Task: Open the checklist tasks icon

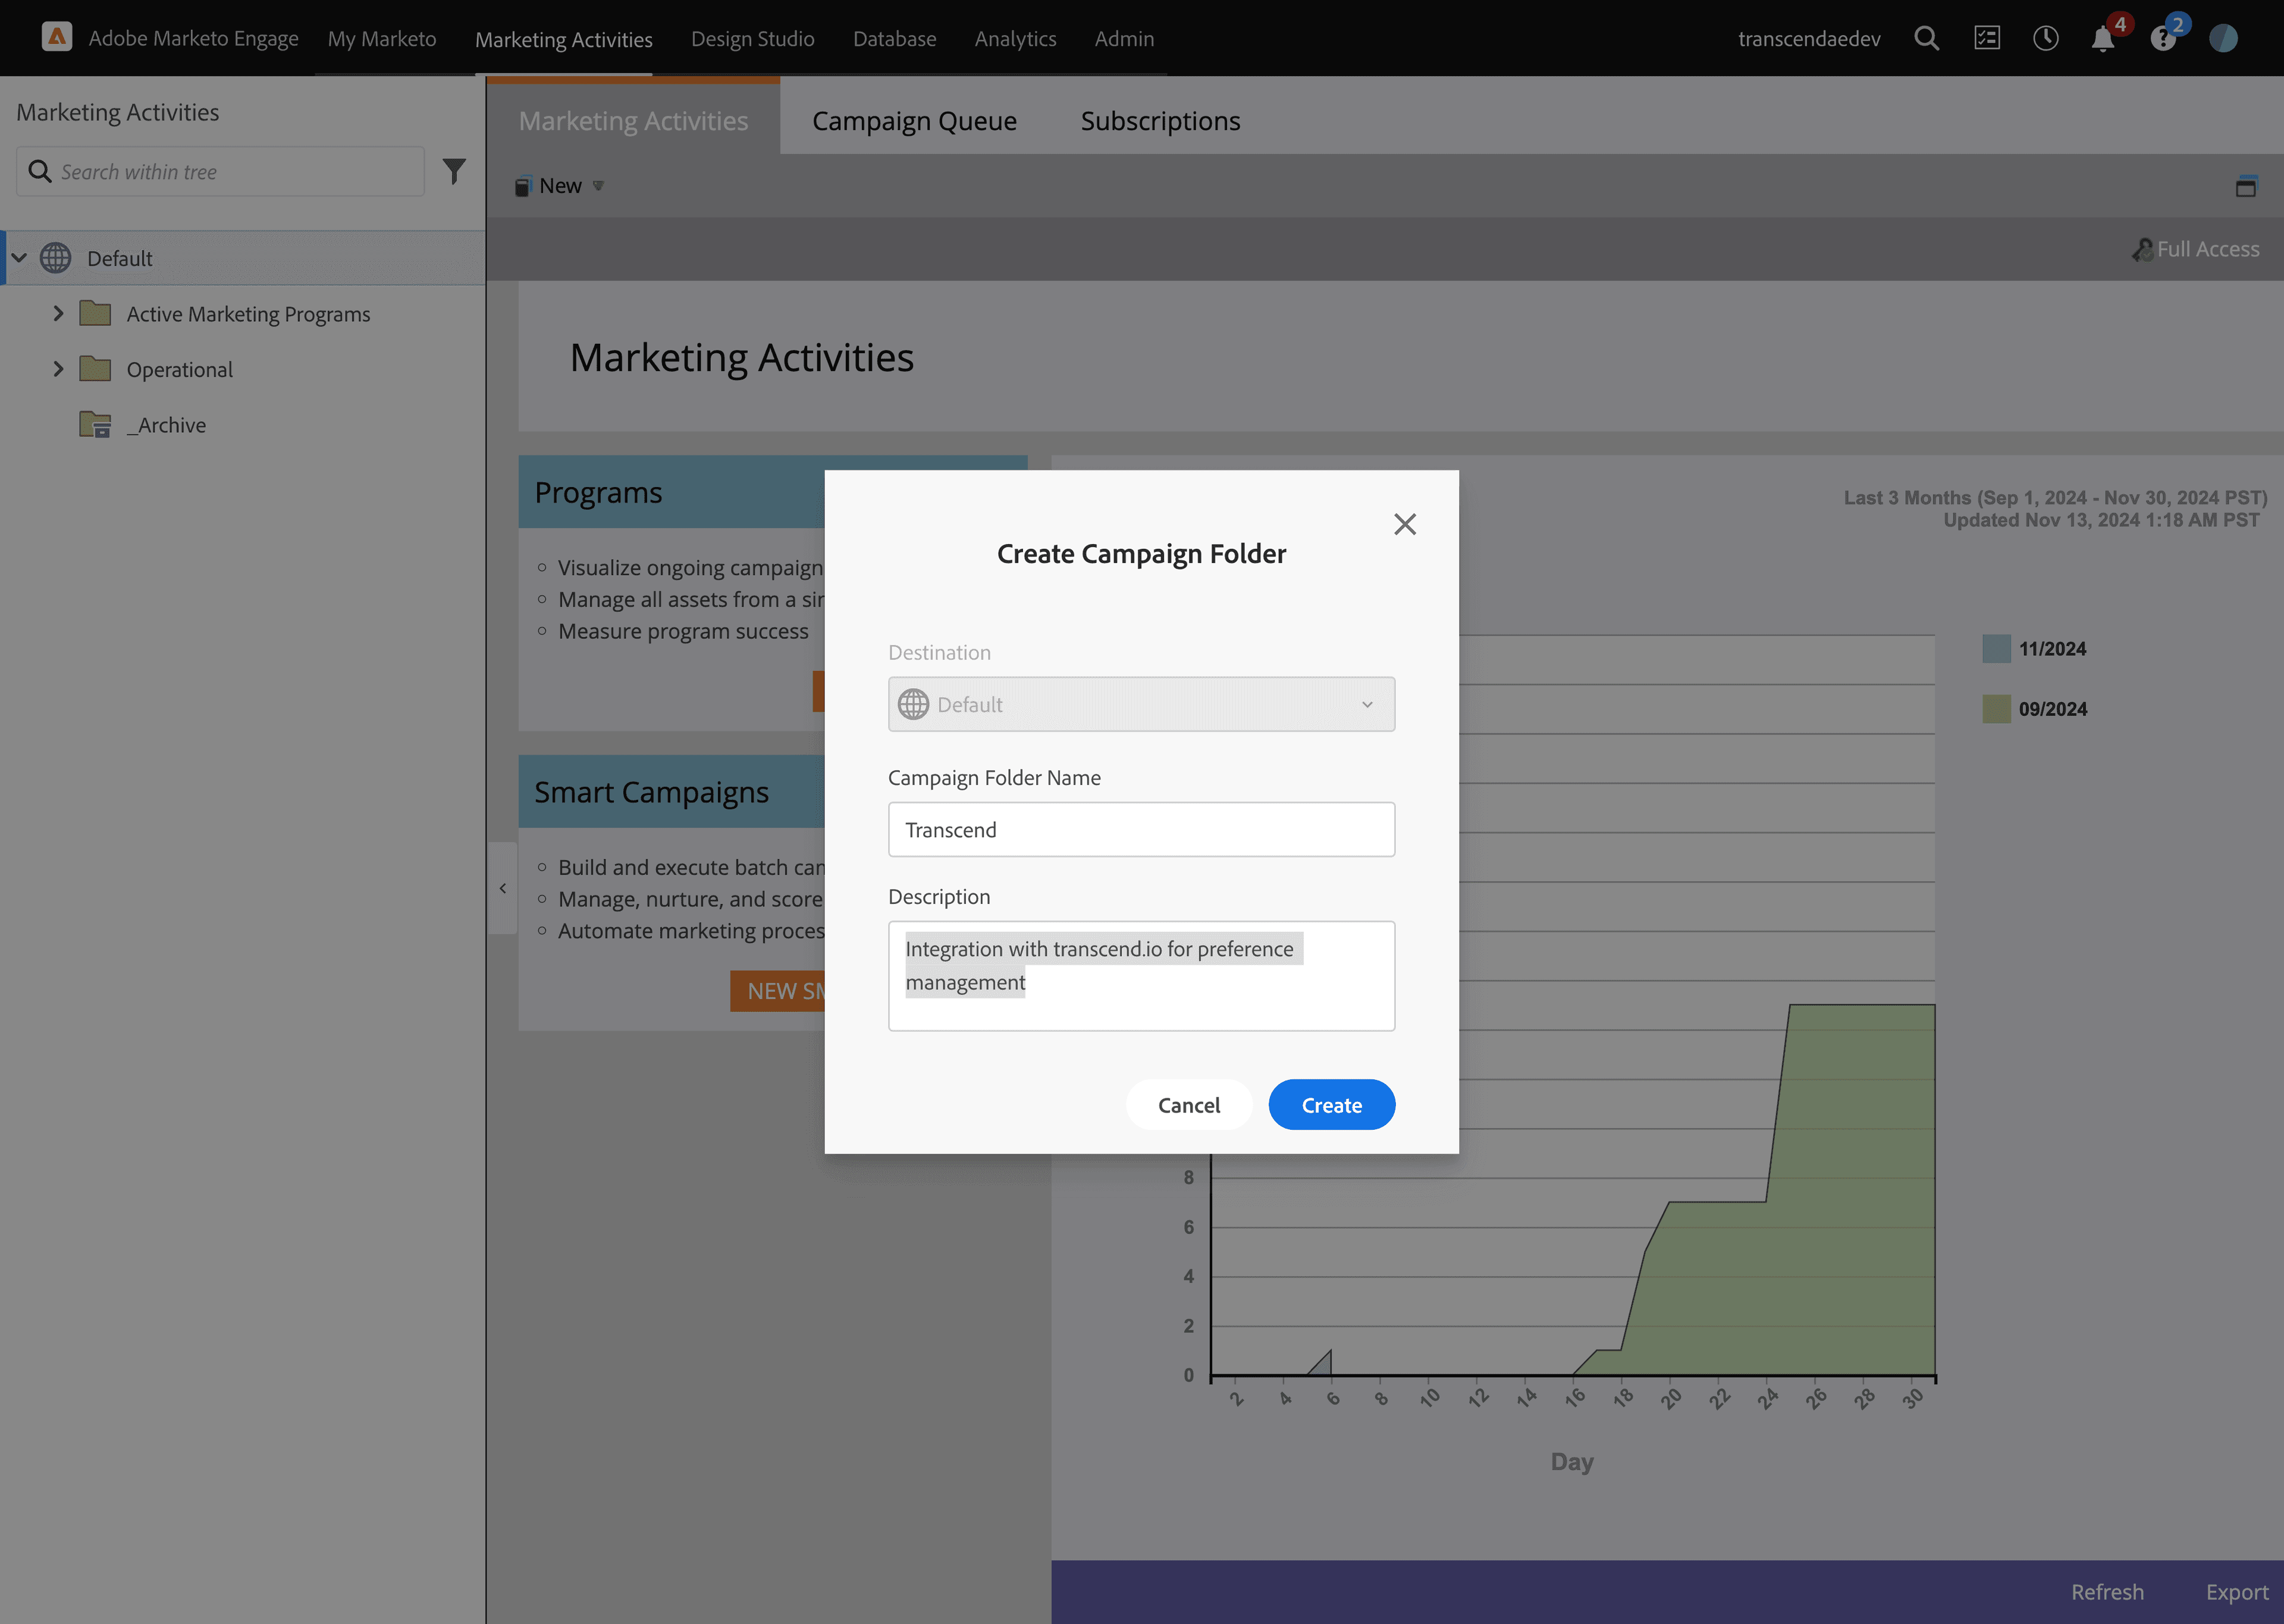Action: [x=1986, y=39]
